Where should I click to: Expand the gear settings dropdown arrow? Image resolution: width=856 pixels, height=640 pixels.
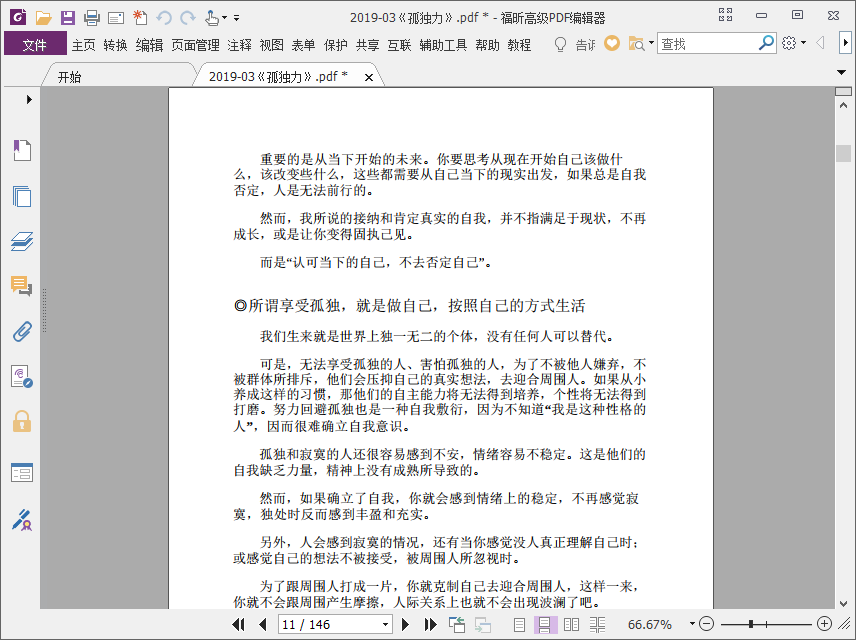(x=804, y=43)
